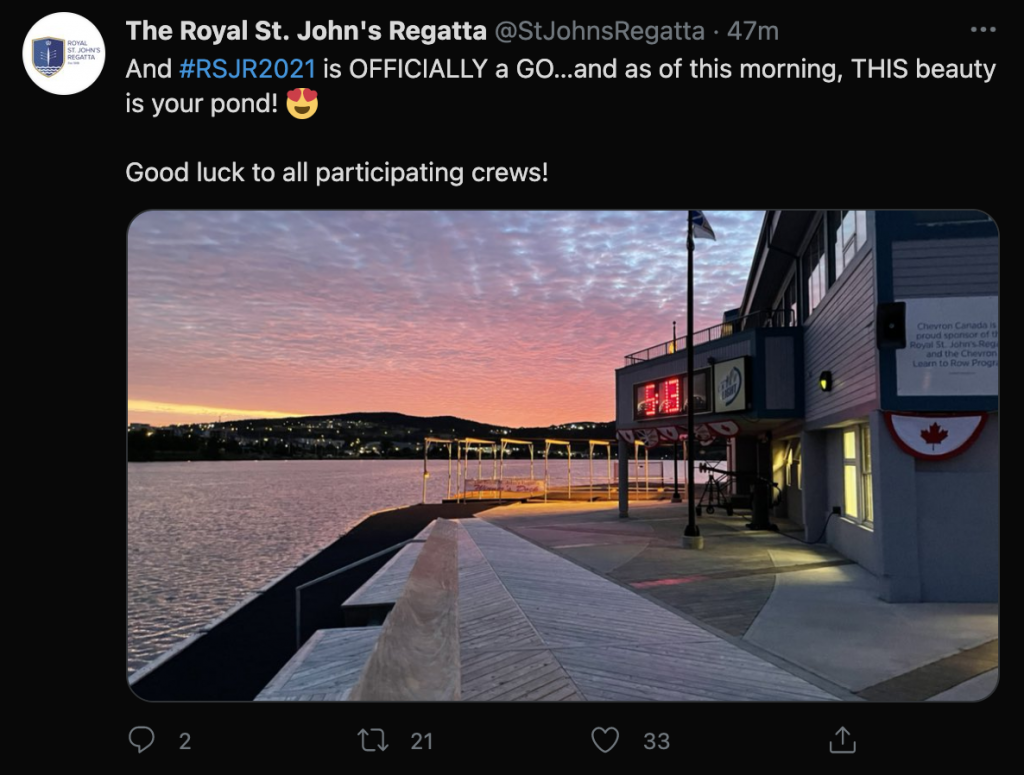Click the maple leaf bunting in the photo
The width and height of the screenshot is (1024, 775).
pyautogui.click(x=935, y=435)
